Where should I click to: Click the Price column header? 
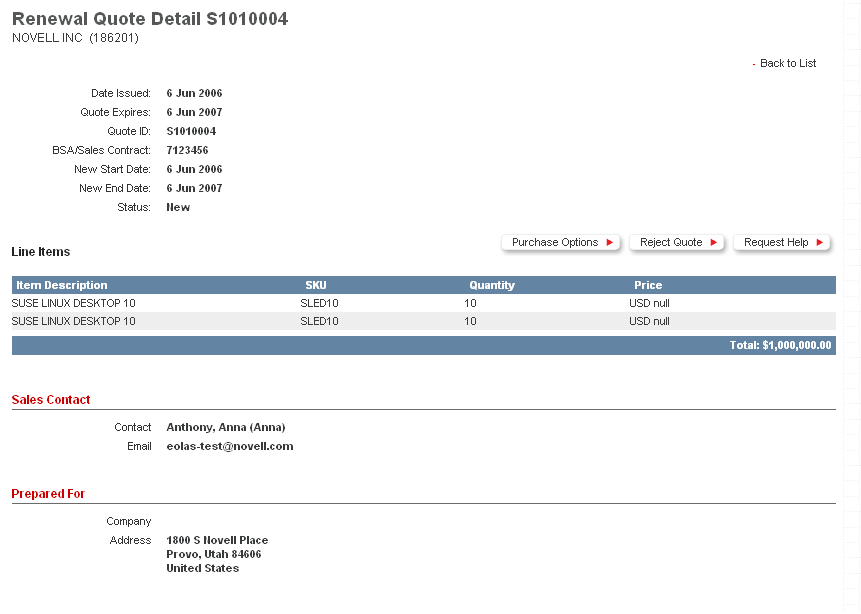point(648,285)
